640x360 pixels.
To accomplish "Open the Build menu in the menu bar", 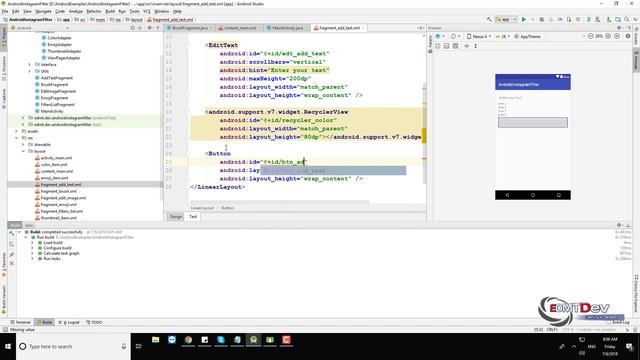I will pos(110,11).
